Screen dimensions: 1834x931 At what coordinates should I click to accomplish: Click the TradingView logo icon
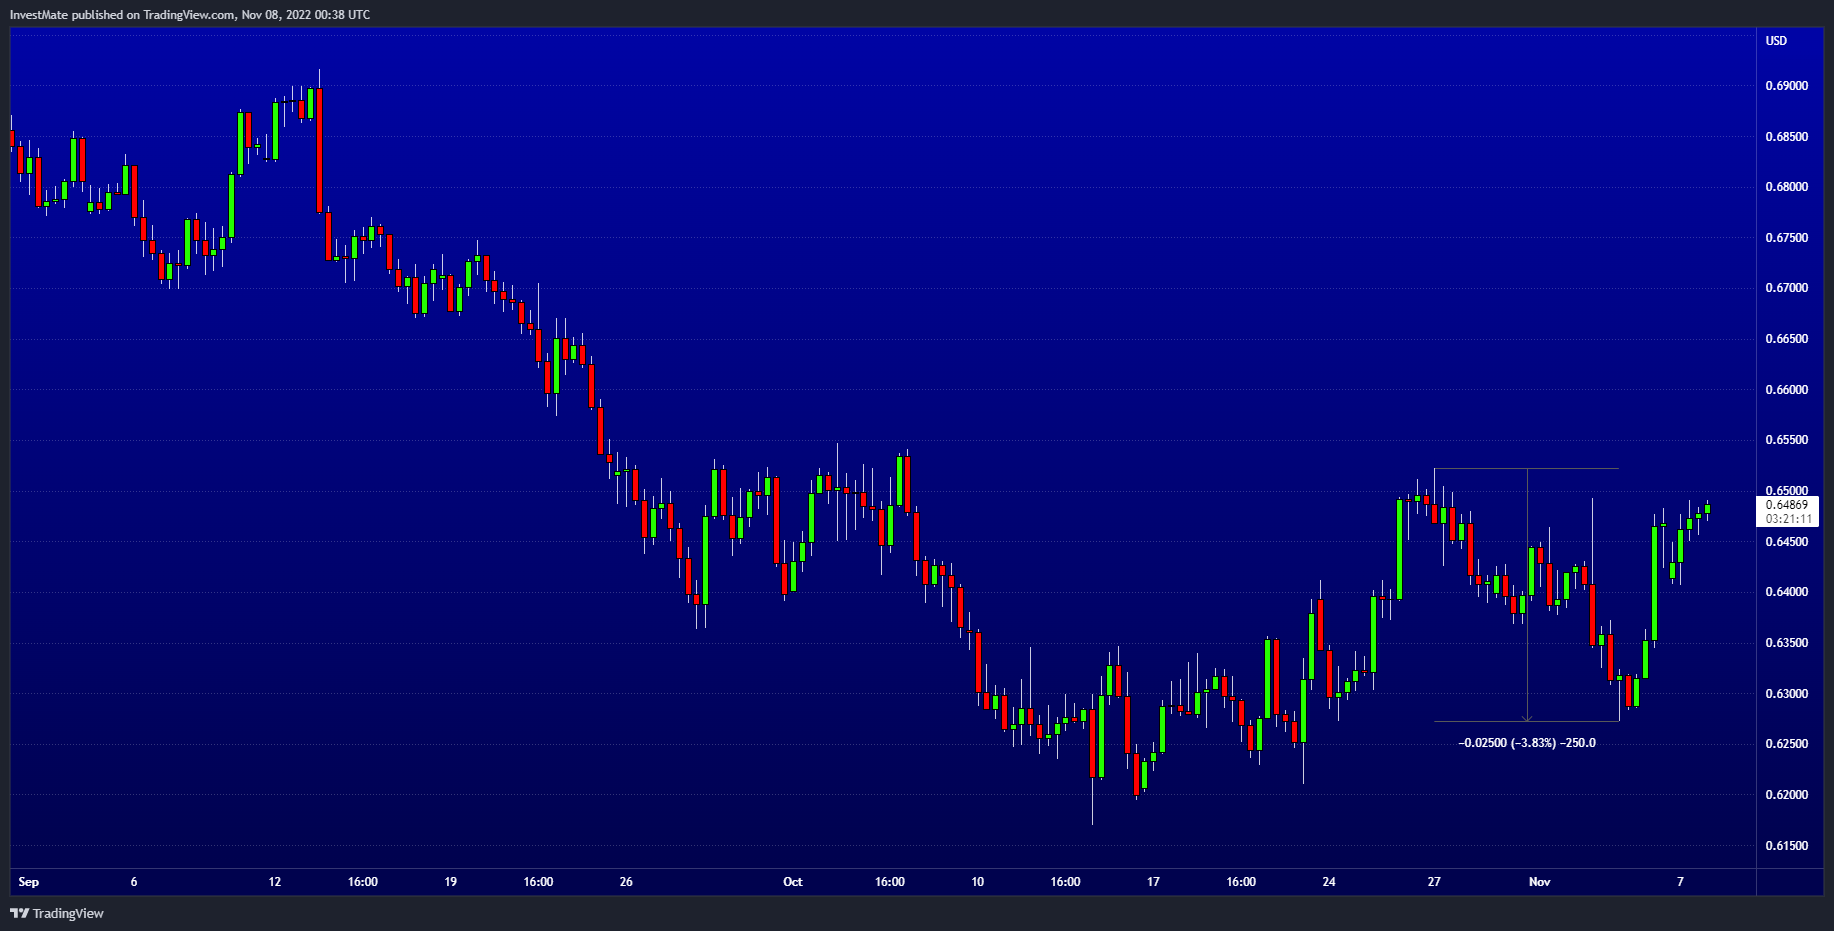pos(19,913)
